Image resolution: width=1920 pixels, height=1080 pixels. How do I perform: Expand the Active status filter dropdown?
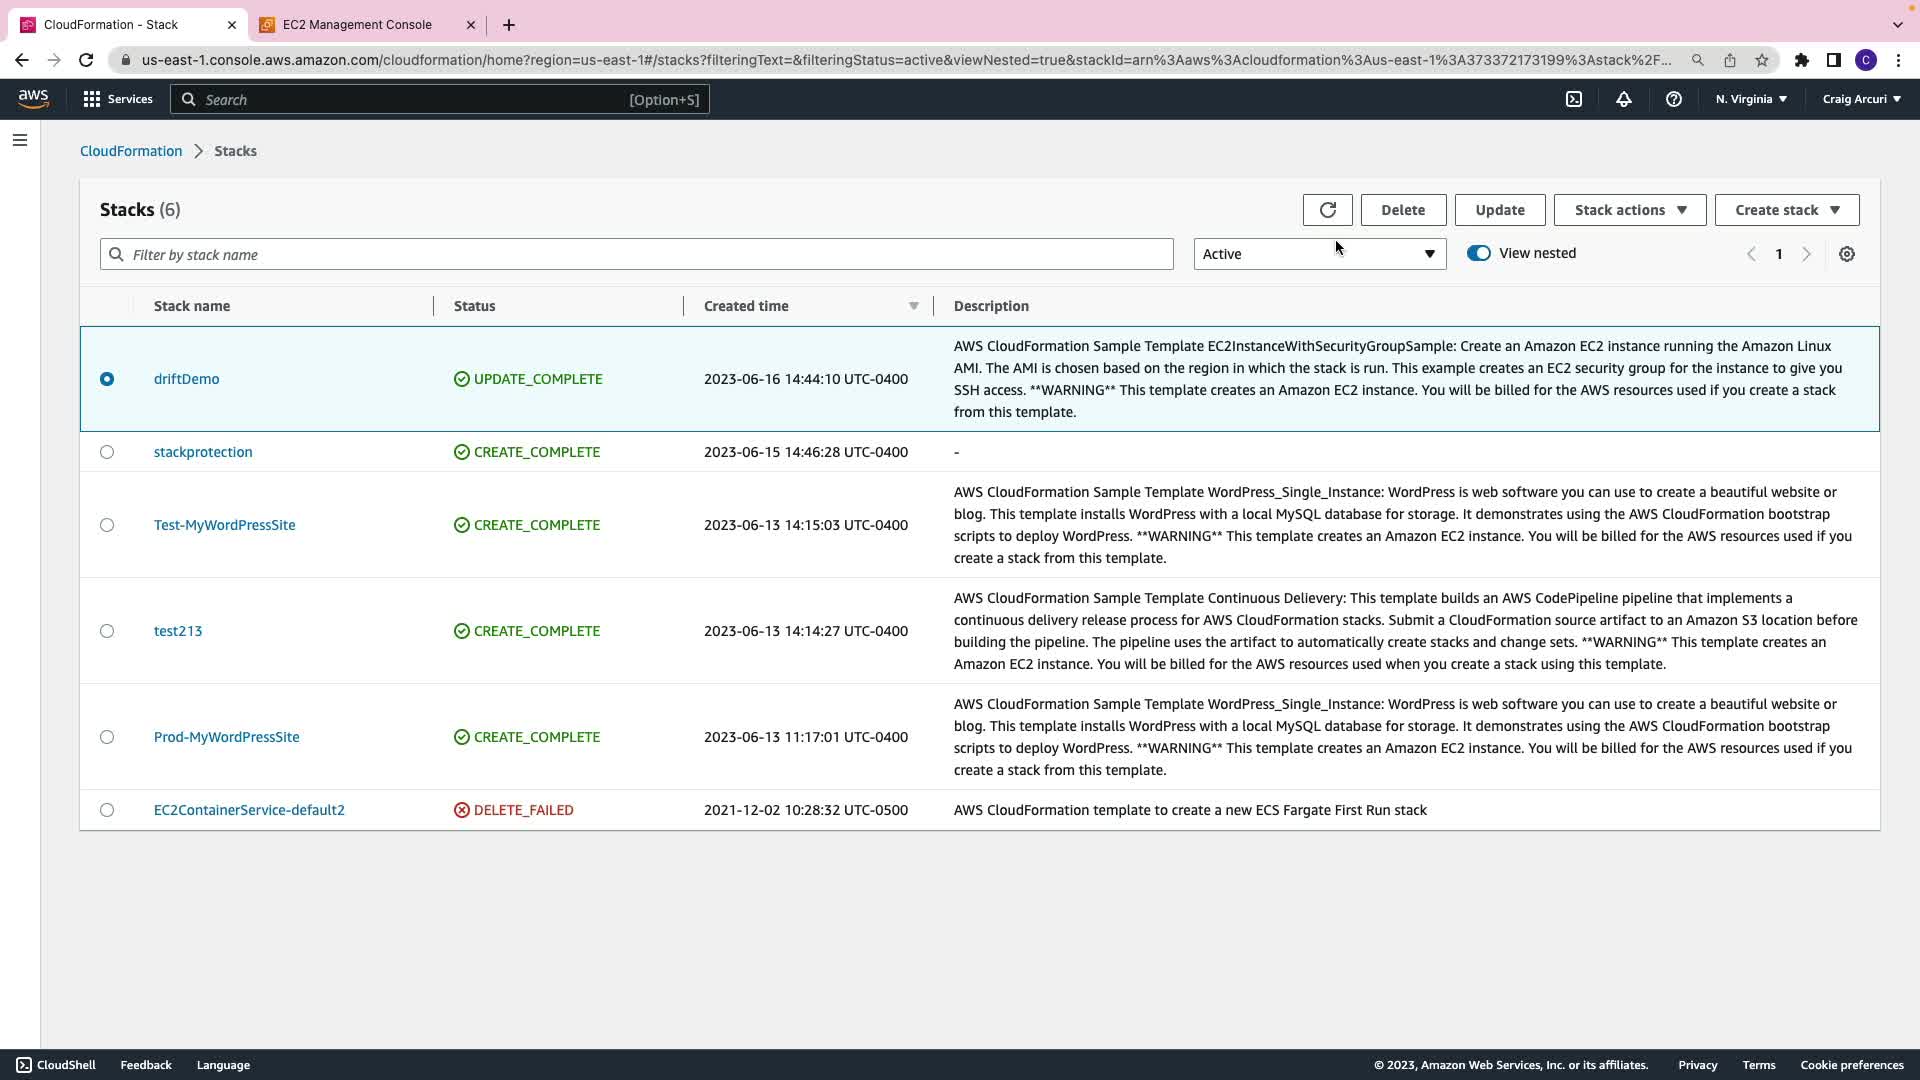pyautogui.click(x=1319, y=254)
